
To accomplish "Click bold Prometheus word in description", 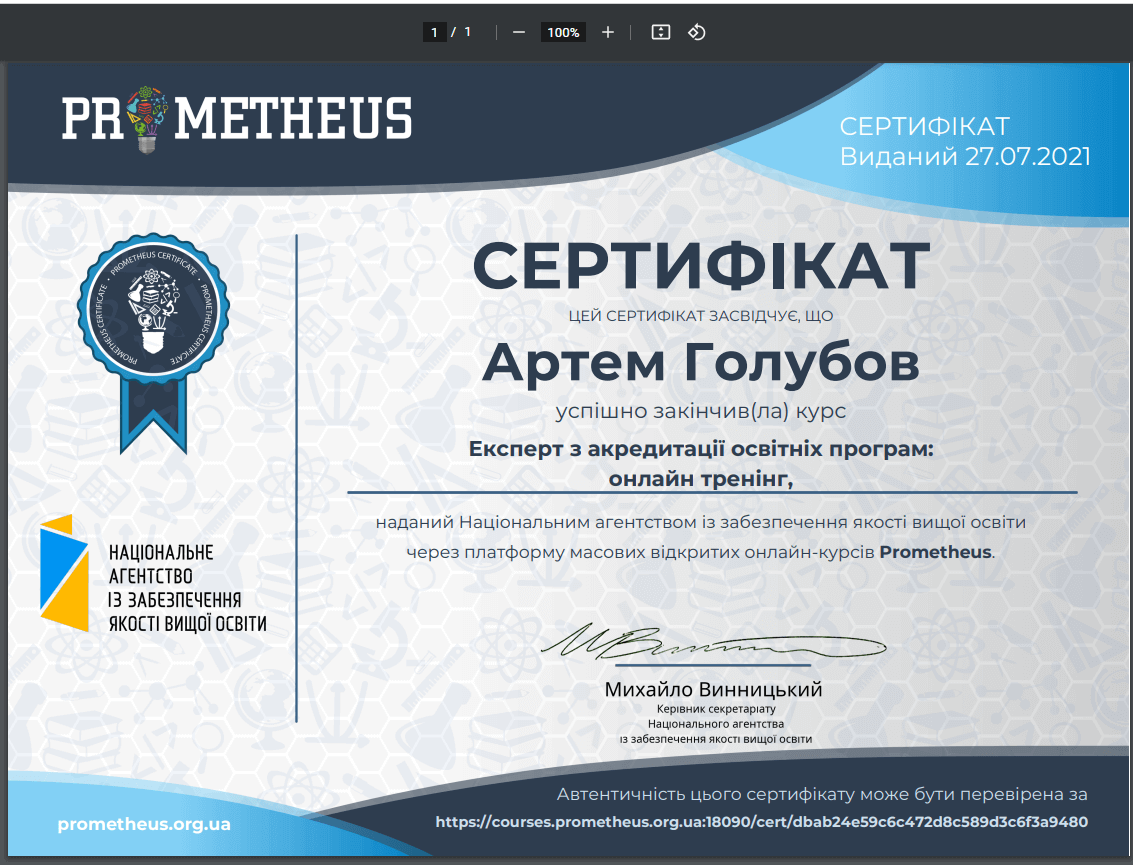I will tap(935, 552).
